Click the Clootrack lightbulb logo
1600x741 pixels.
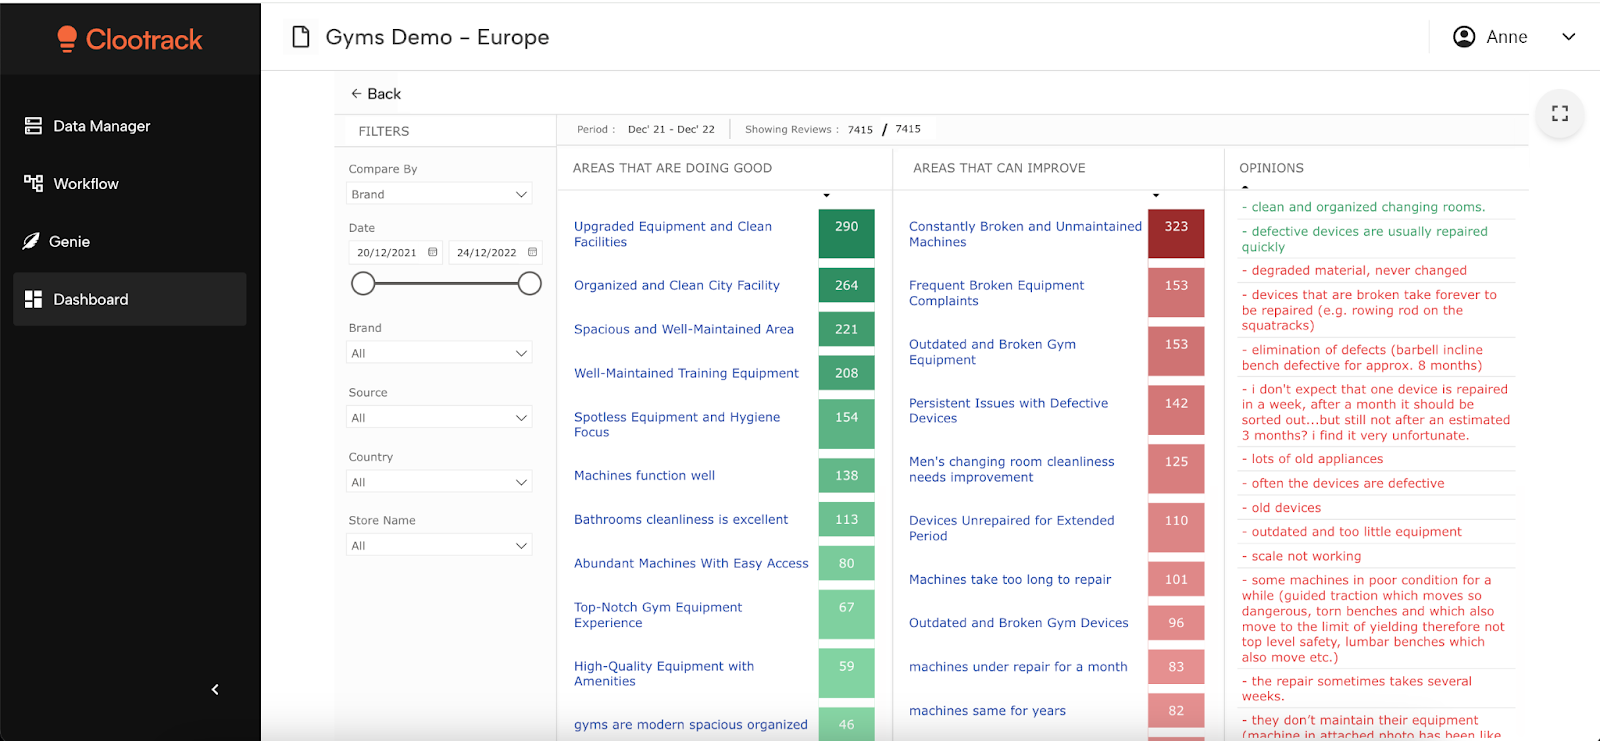tap(67, 39)
